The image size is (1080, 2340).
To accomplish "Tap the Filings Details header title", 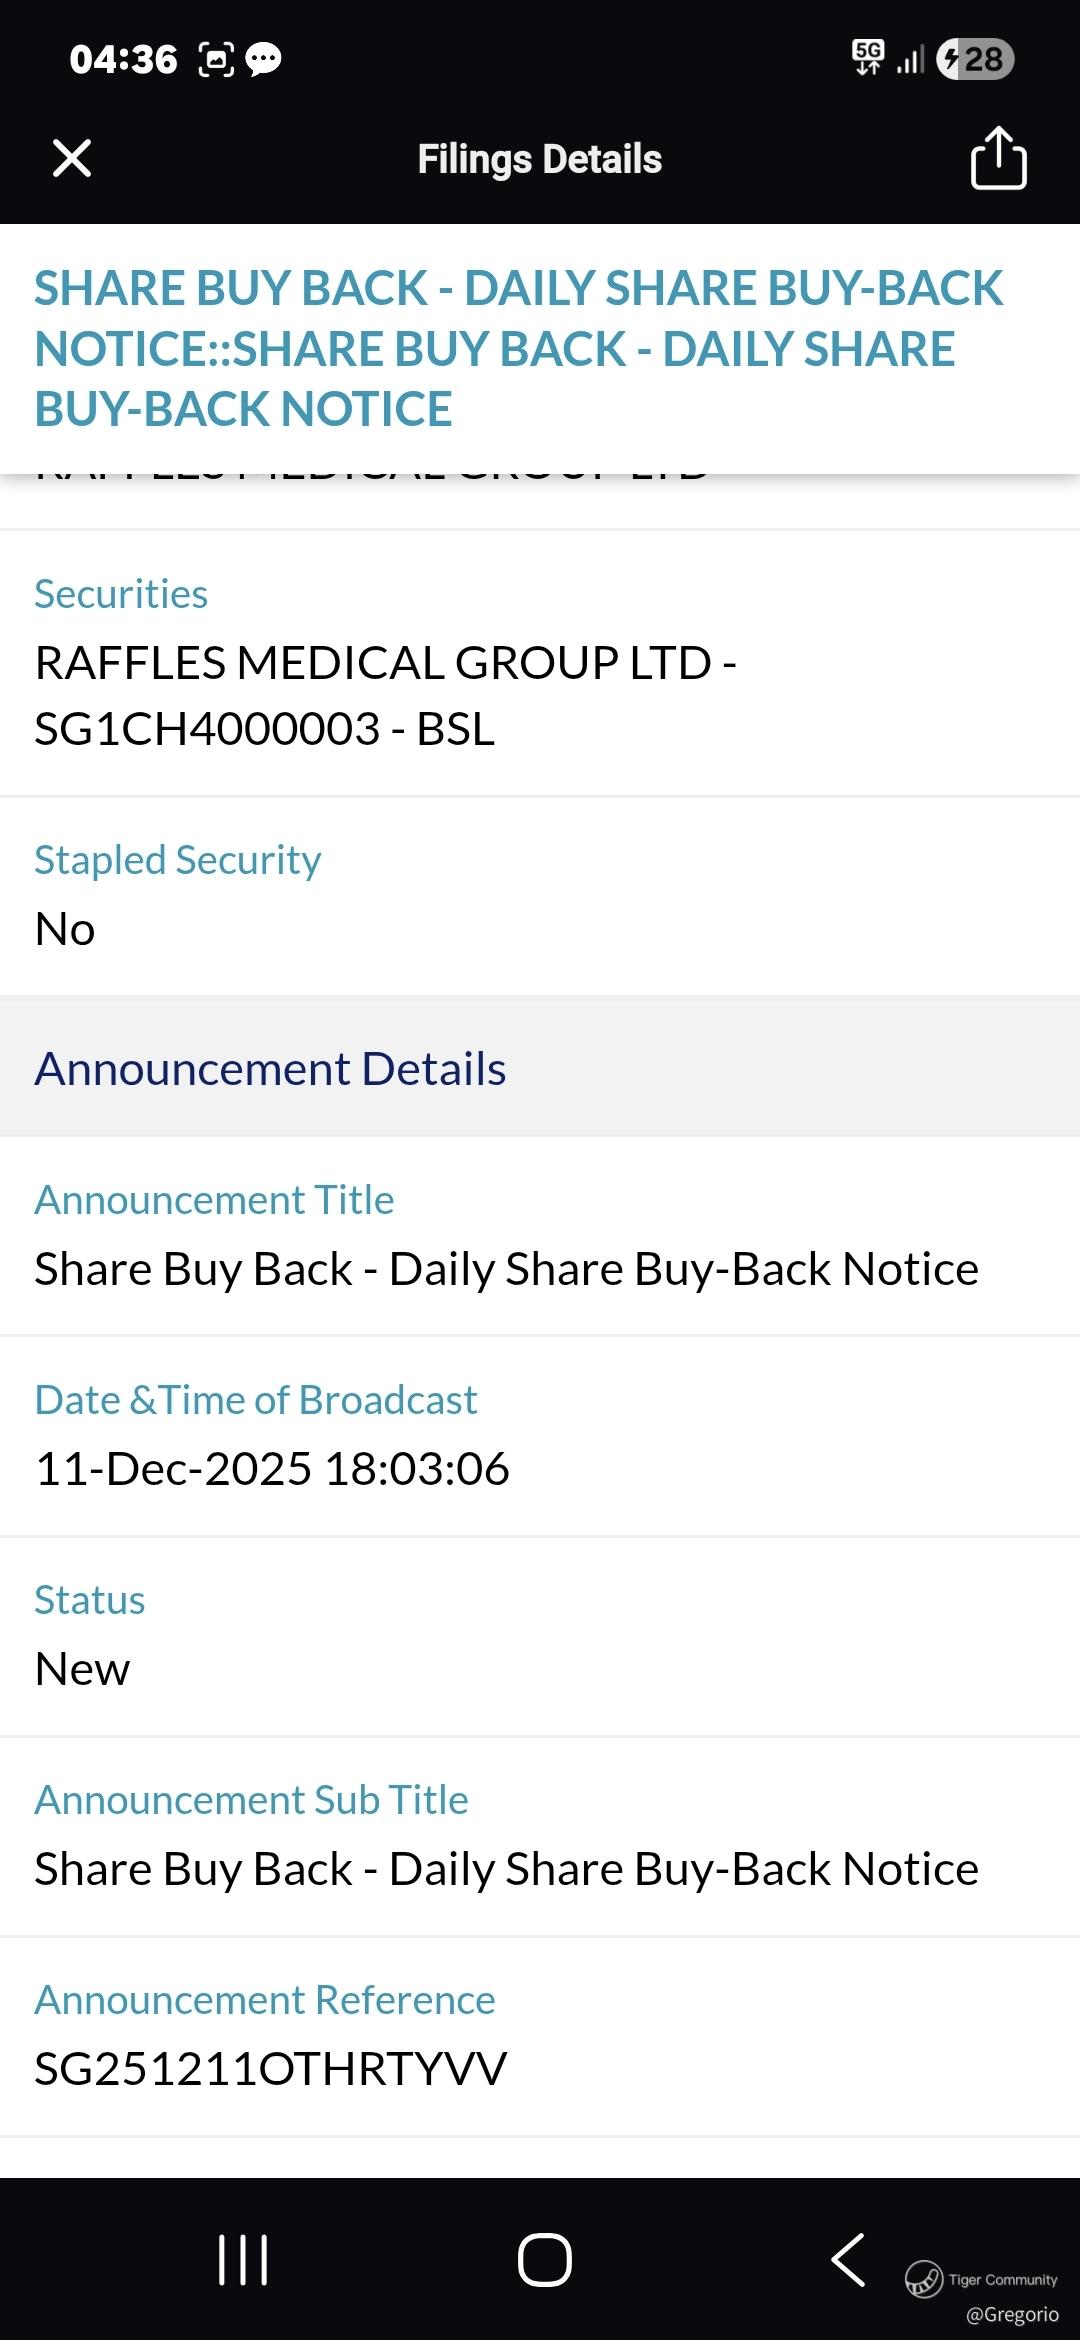I will [540, 159].
